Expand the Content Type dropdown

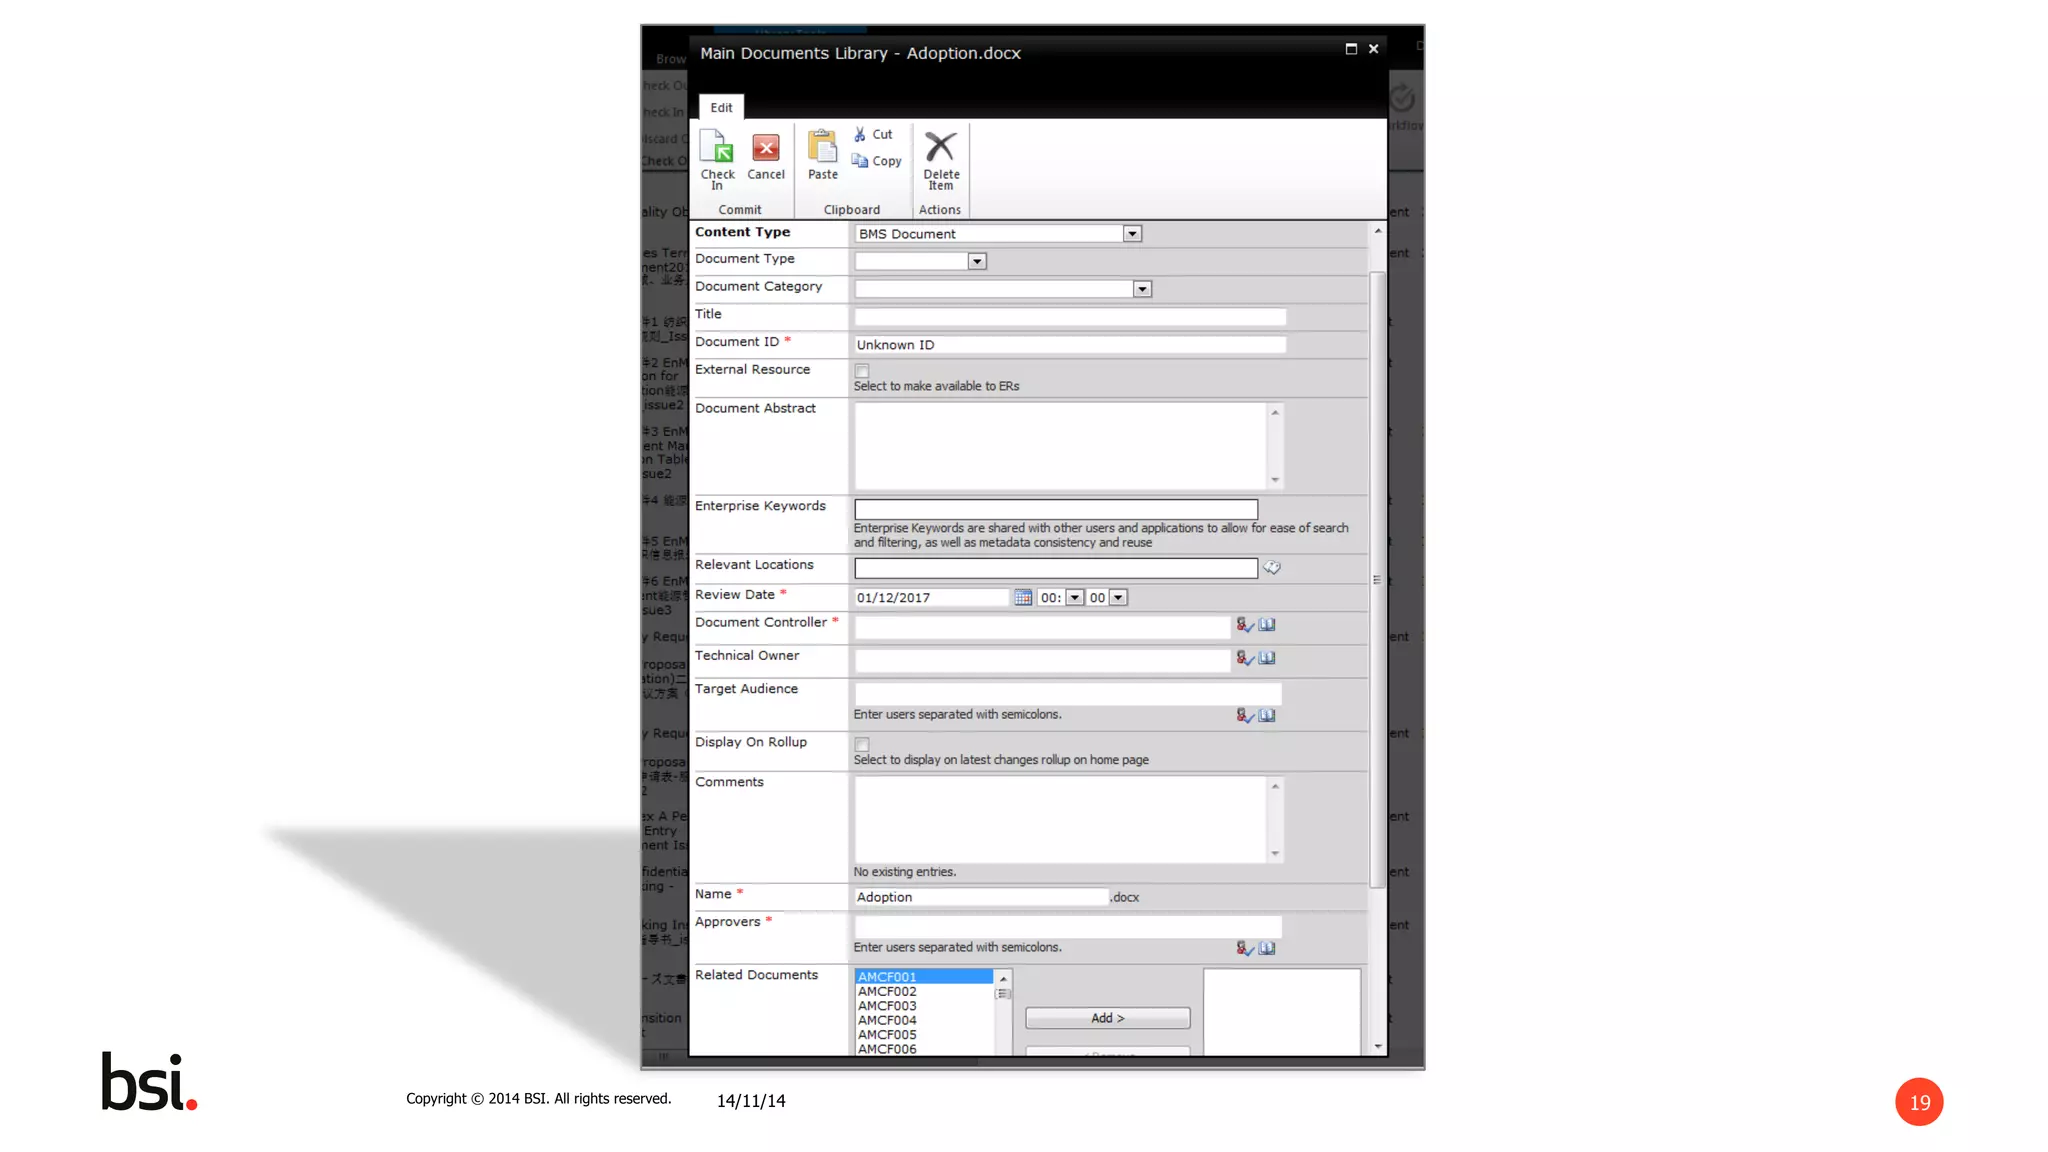pos(1132,234)
